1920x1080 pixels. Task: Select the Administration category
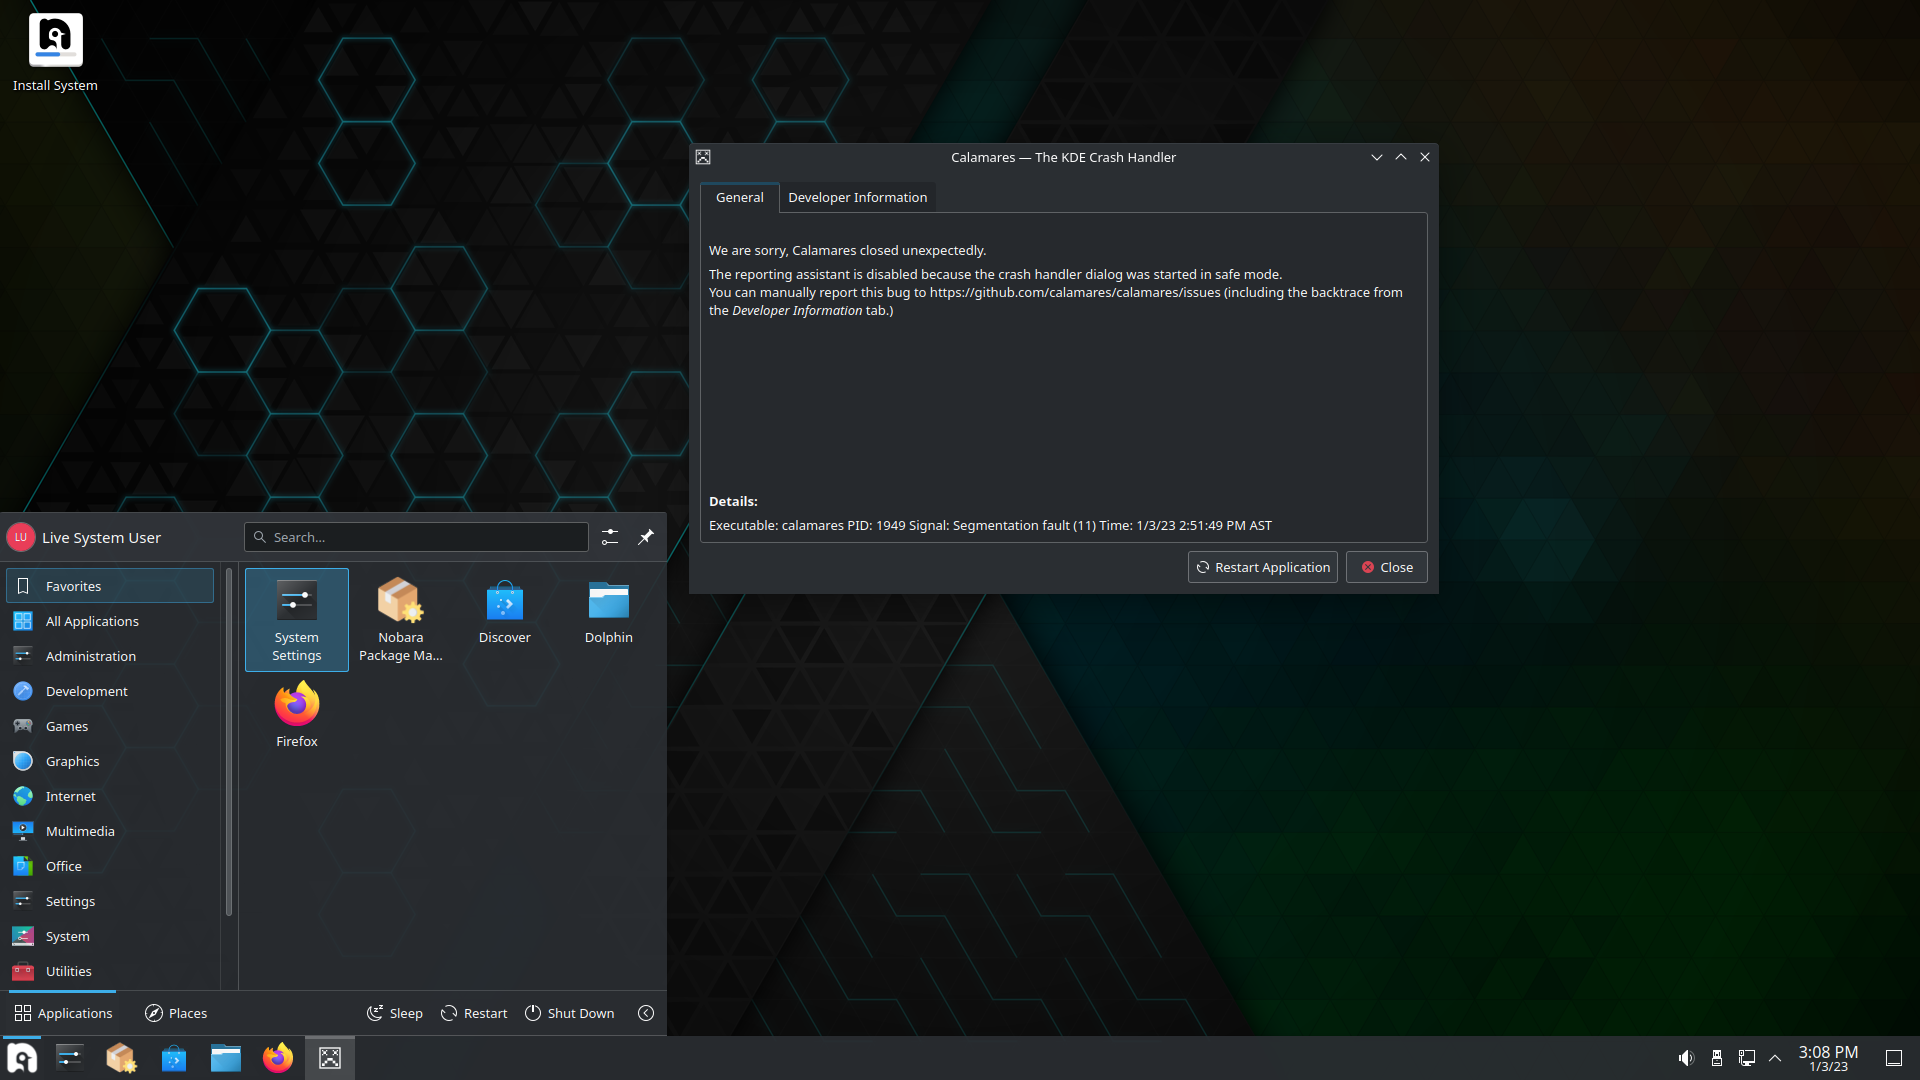click(110, 656)
